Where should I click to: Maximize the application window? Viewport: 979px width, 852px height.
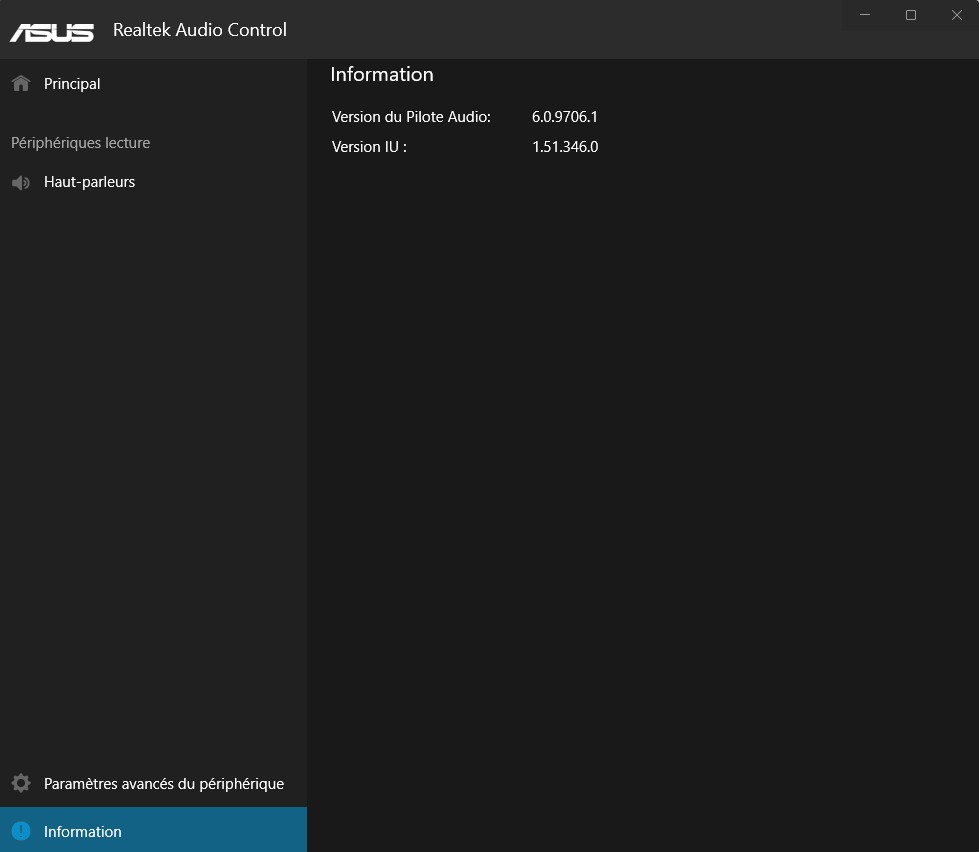[911, 15]
